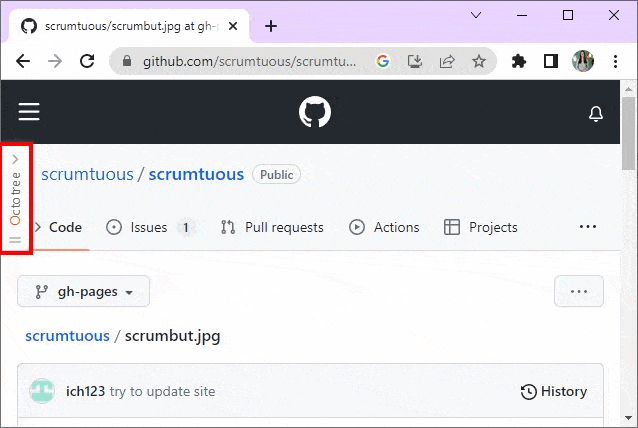Open the Pull requests tab
Image resolution: width=638 pixels, height=428 pixels.
[x=272, y=227]
